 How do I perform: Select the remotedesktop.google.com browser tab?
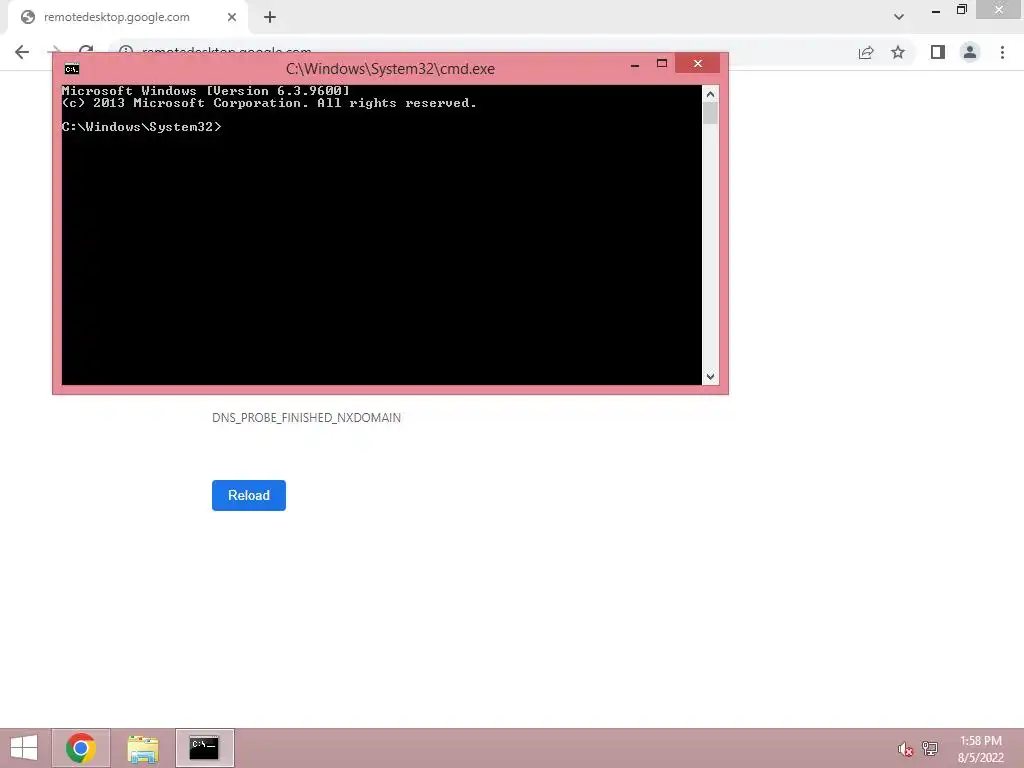pos(127,17)
